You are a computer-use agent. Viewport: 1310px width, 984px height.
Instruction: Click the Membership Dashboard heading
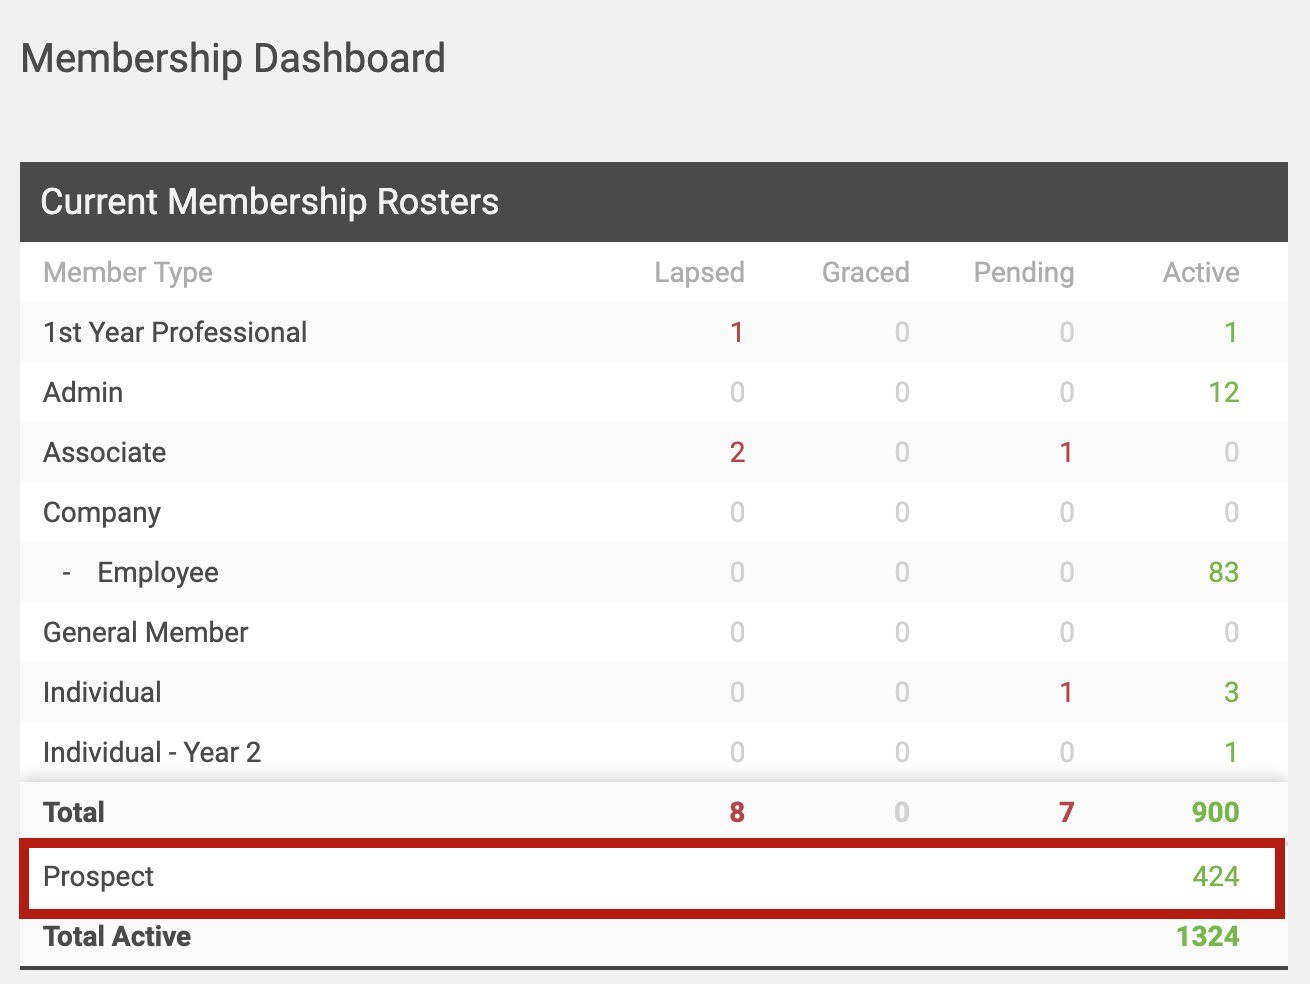233,58
